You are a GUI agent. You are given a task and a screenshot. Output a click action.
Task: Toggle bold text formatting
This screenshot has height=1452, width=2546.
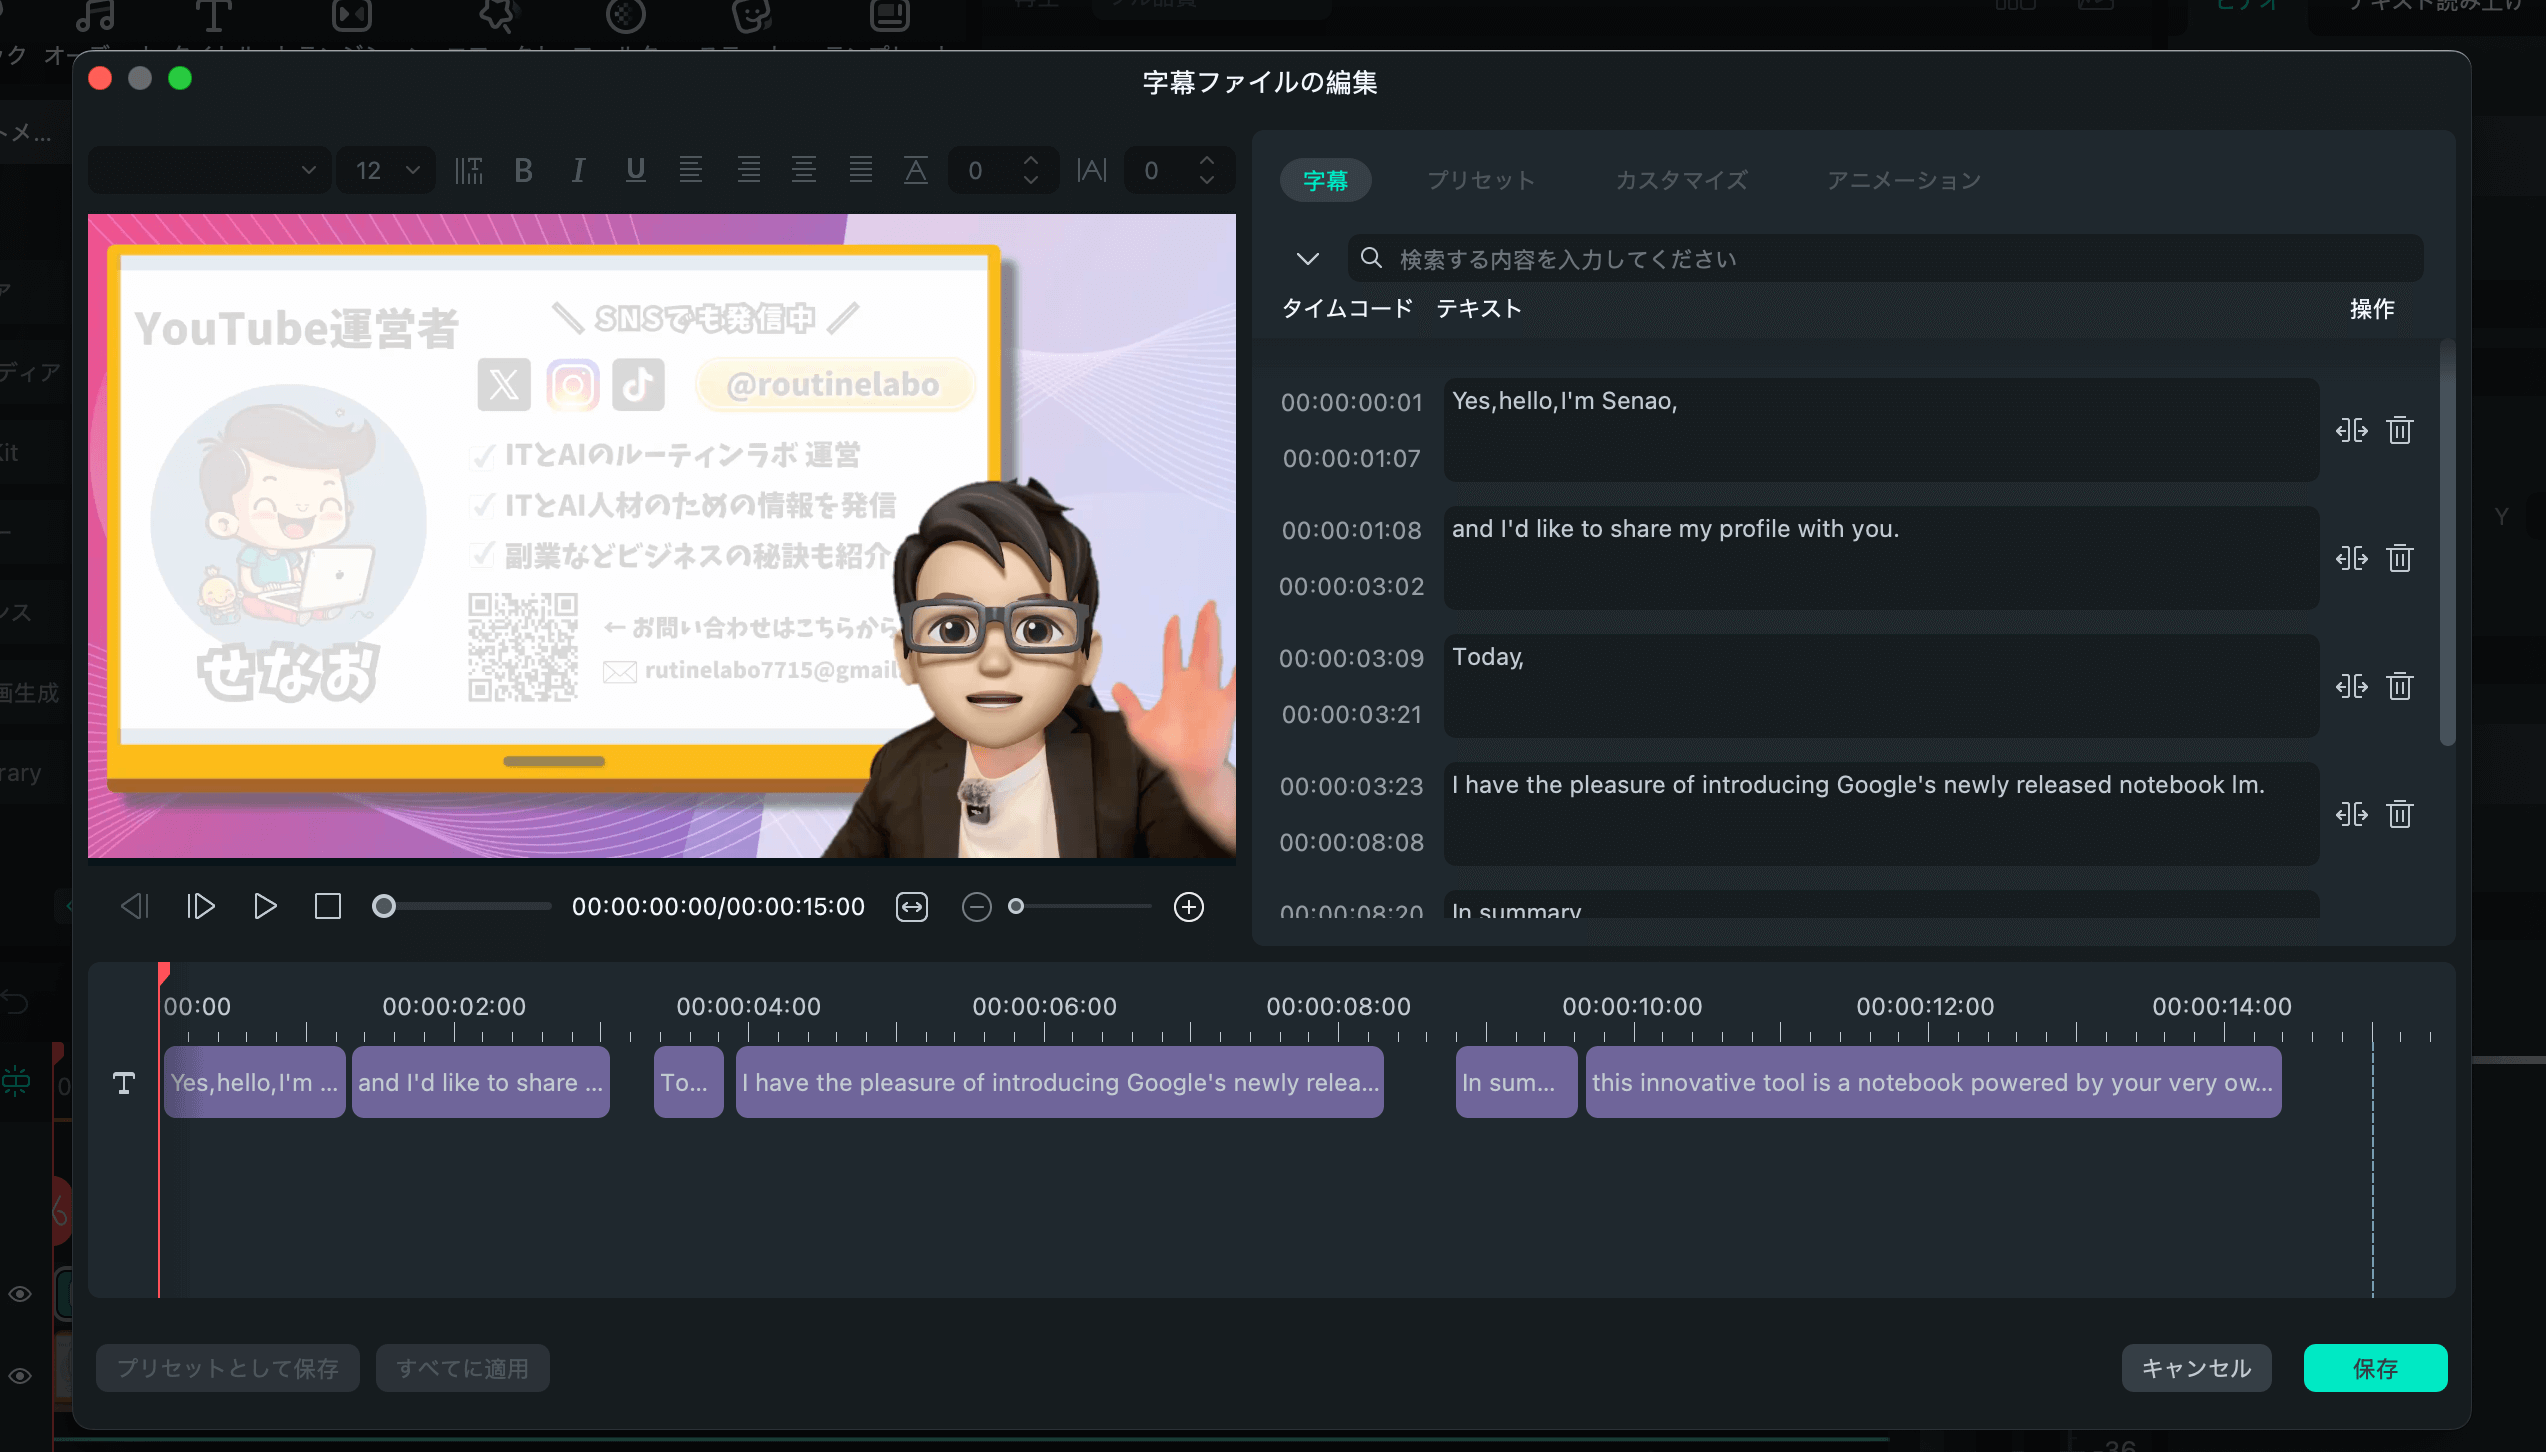[x=523, y=171]
